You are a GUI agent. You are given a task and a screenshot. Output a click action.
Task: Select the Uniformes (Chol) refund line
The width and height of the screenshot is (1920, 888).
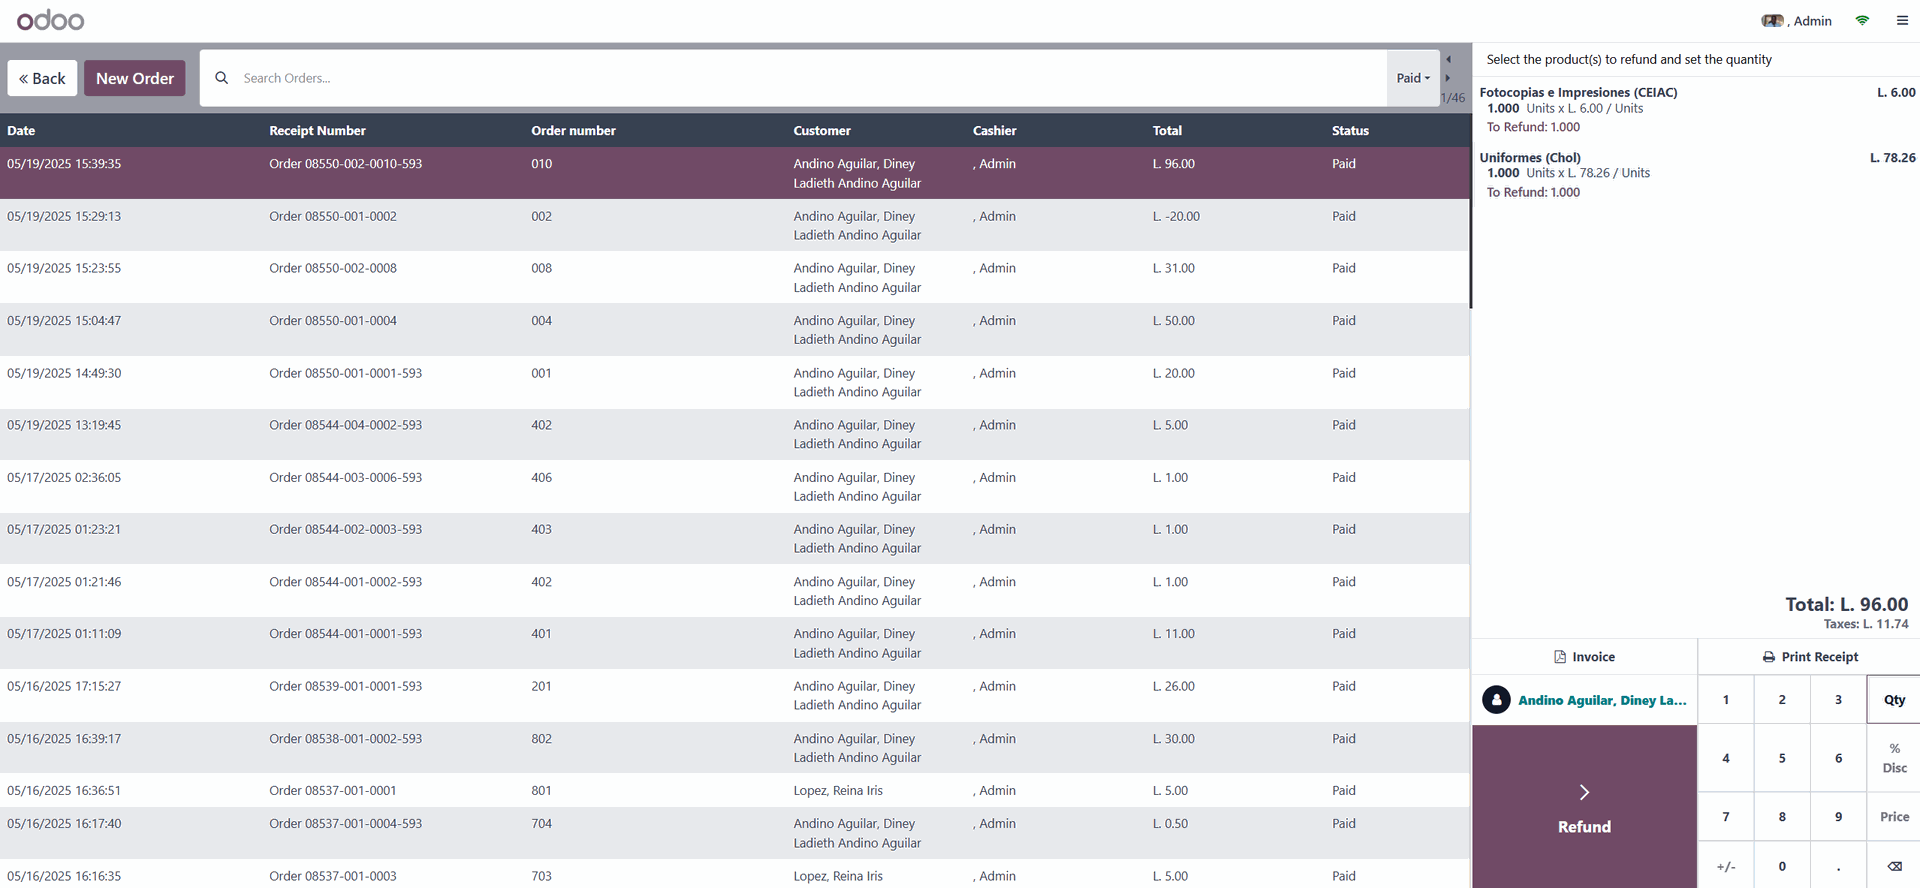pyautogui.click(x=1696, y=174)
